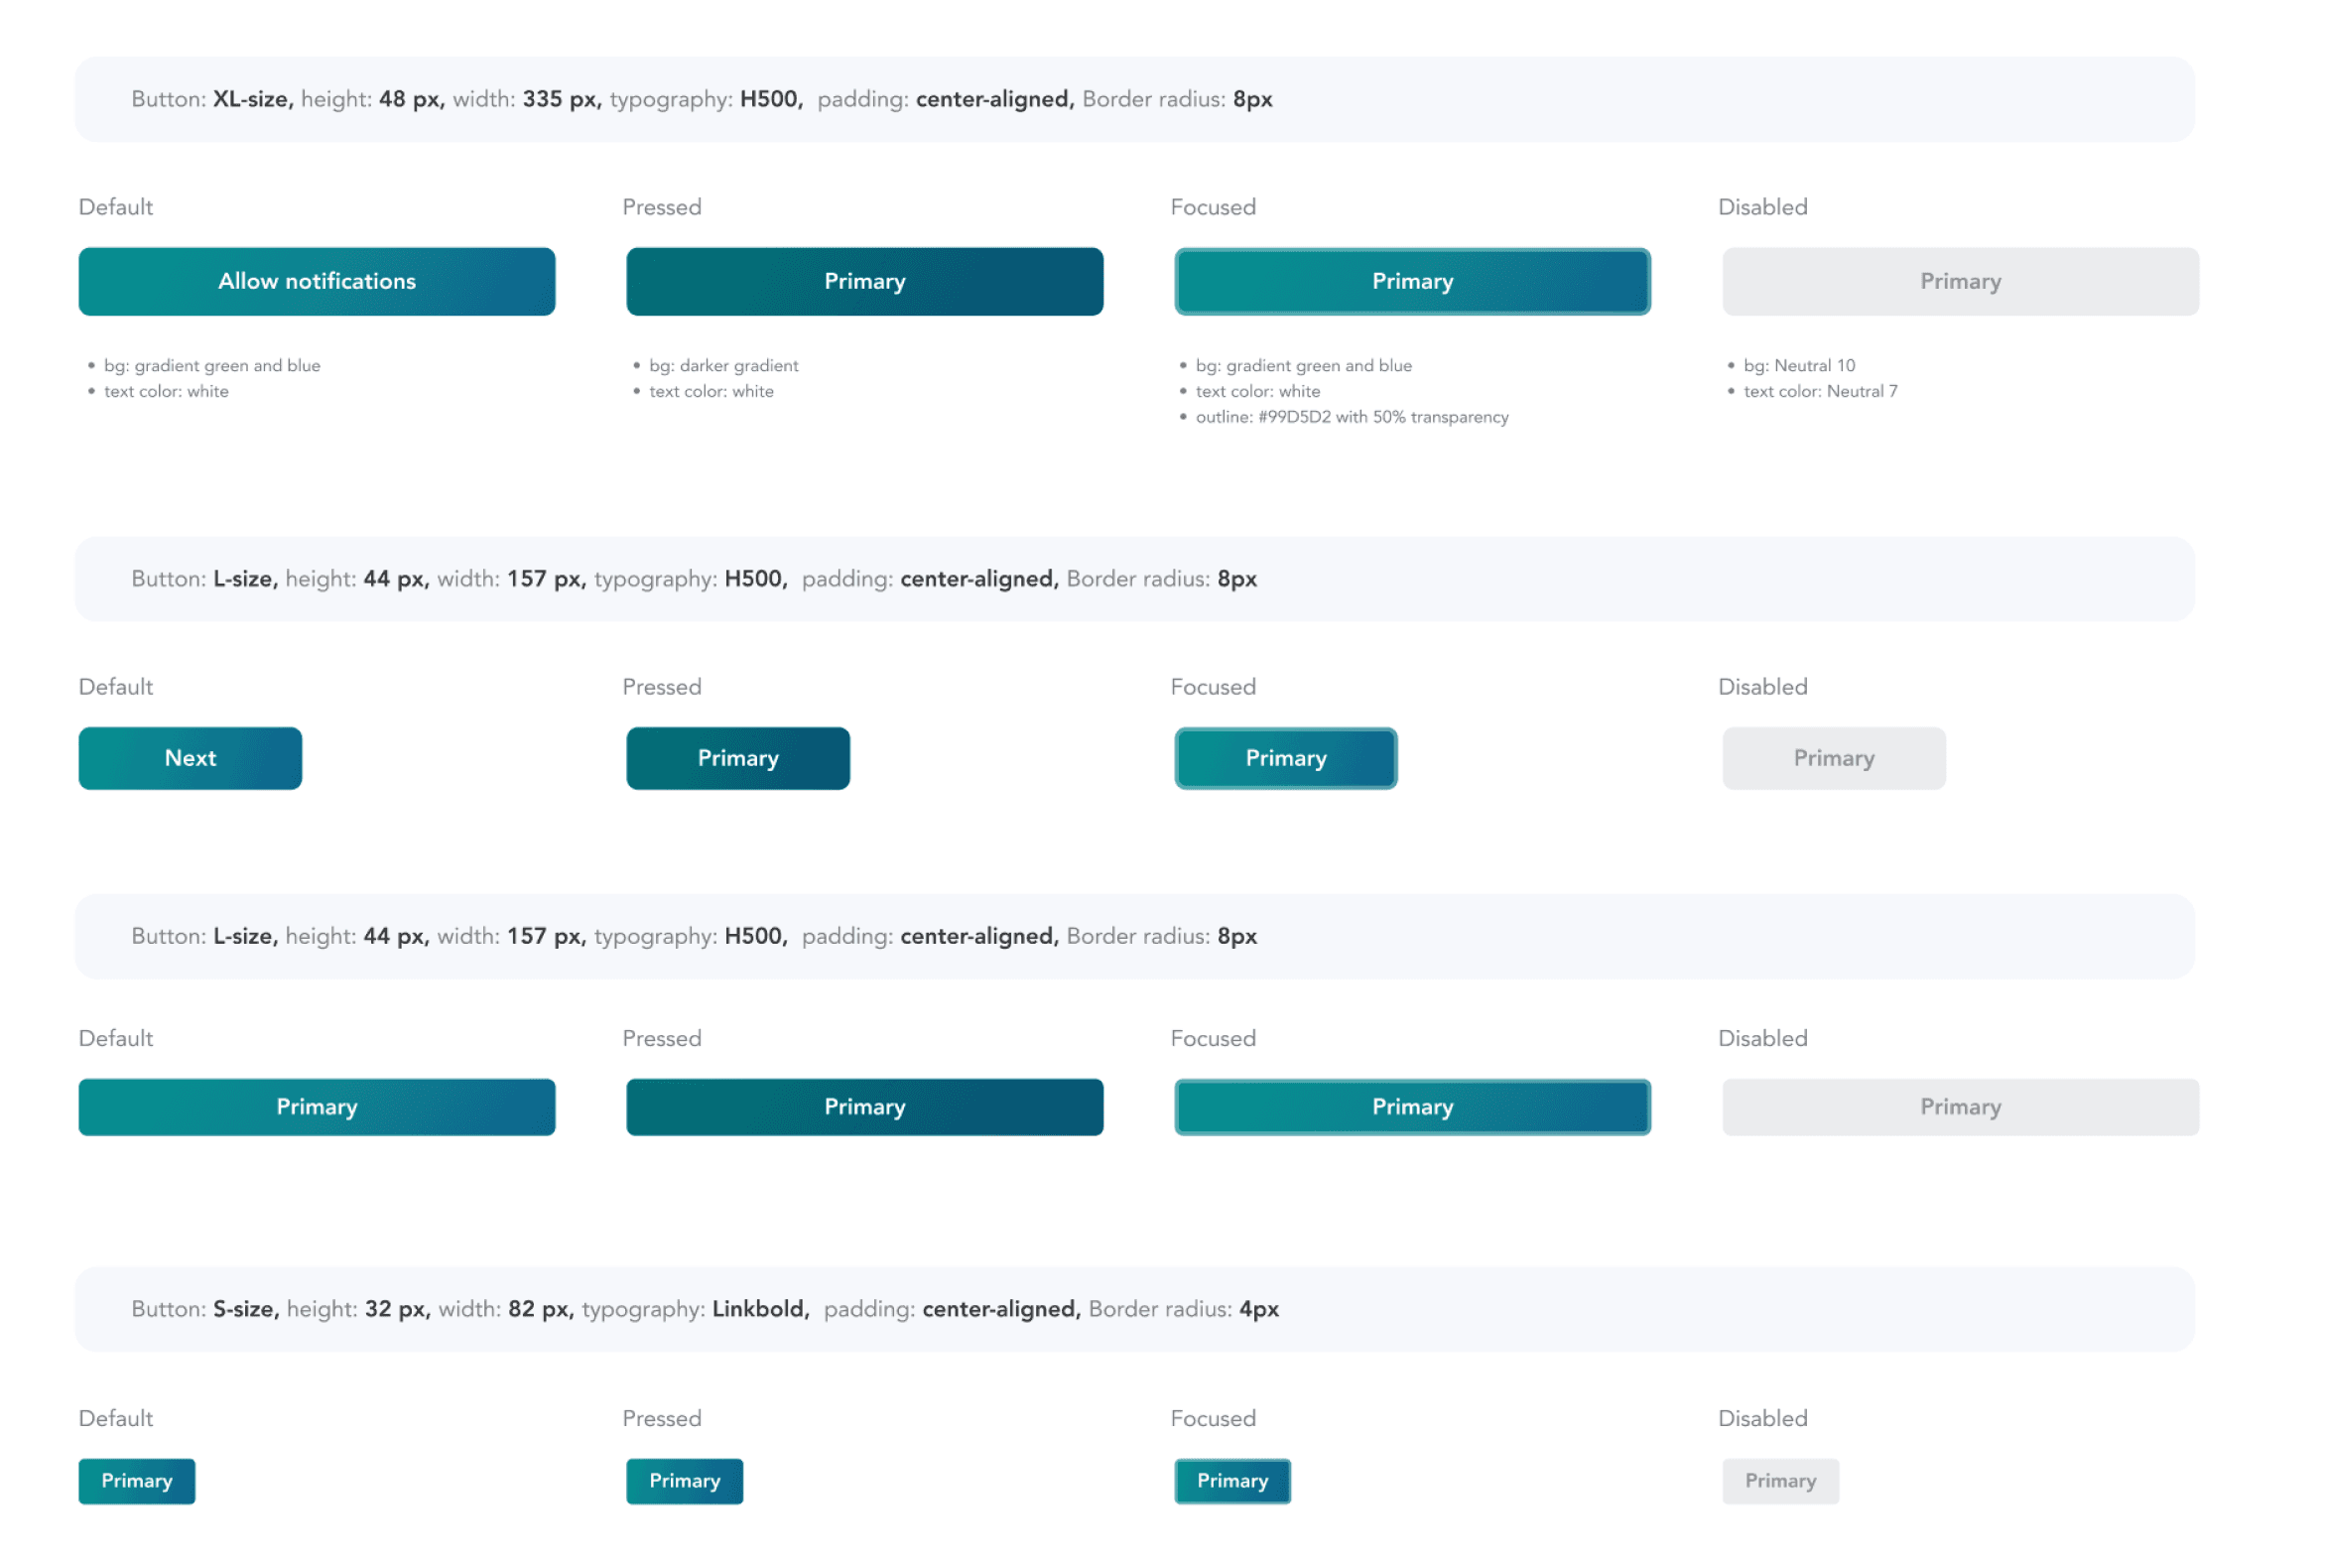
Task: Click the wide L-size Focused Primary button
Action: (1411, 1107)
